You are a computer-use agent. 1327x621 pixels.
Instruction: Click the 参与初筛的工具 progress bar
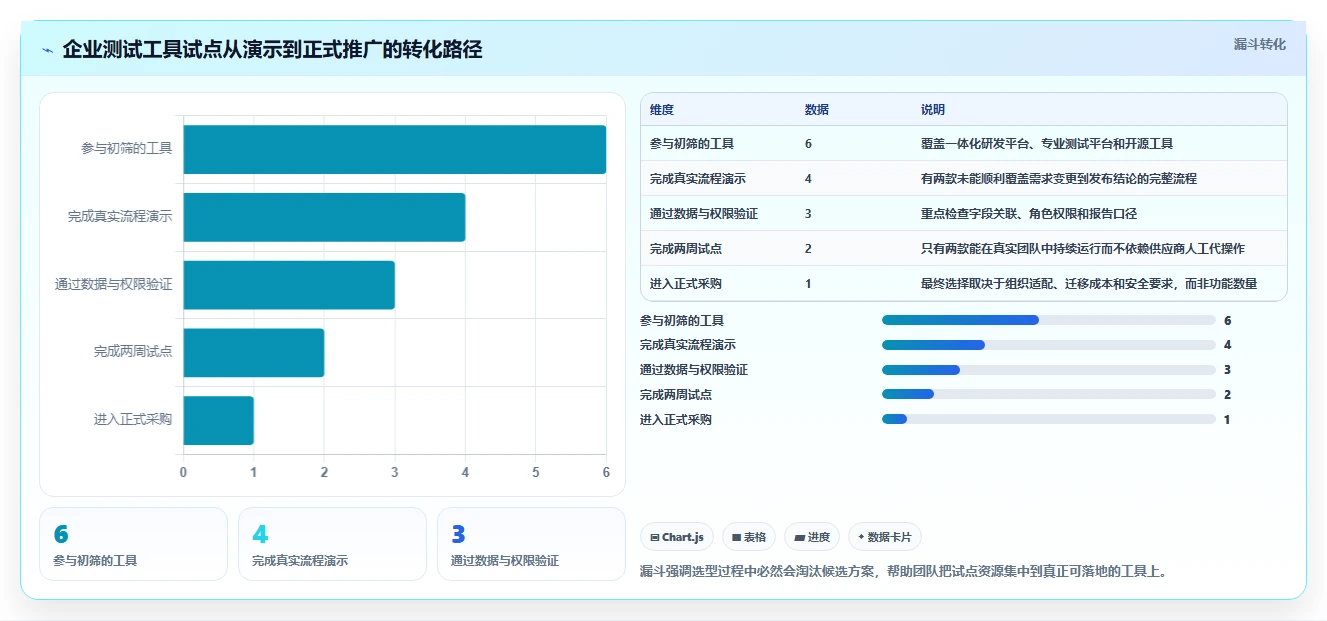tap(1048, 320)
